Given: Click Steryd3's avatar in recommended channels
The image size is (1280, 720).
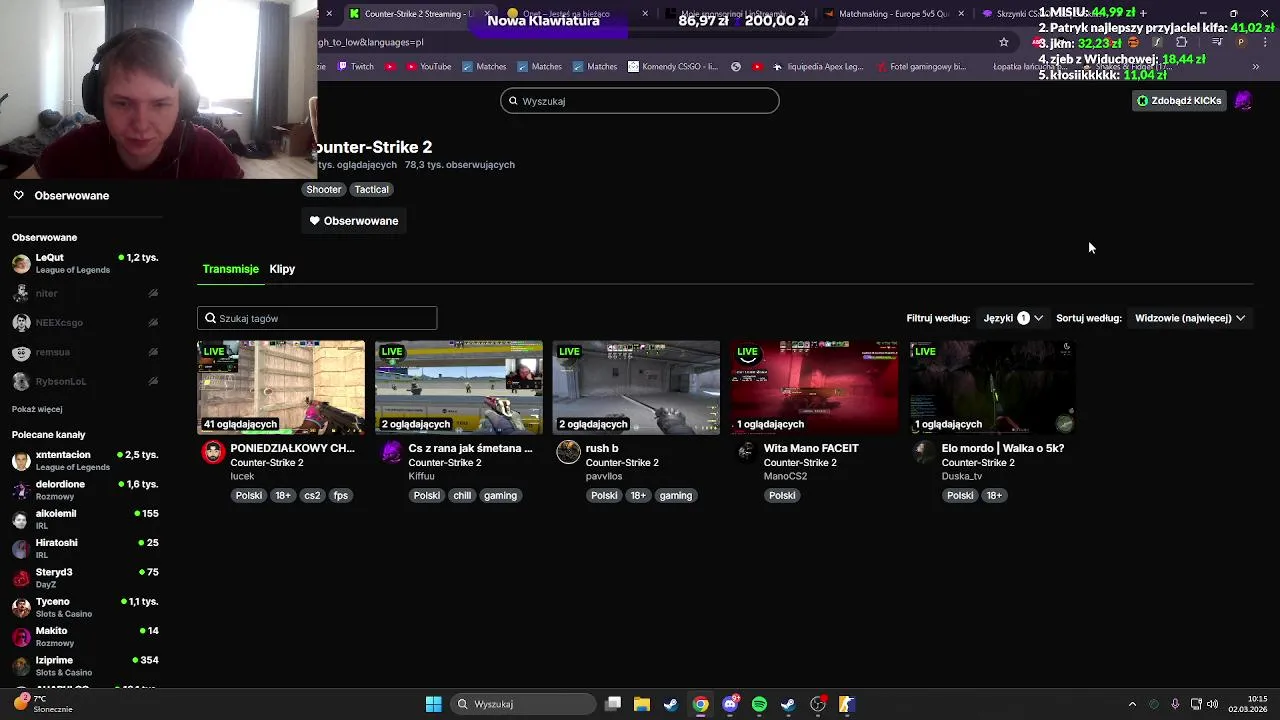Looking at the screenshot, I should coord(21,578).
